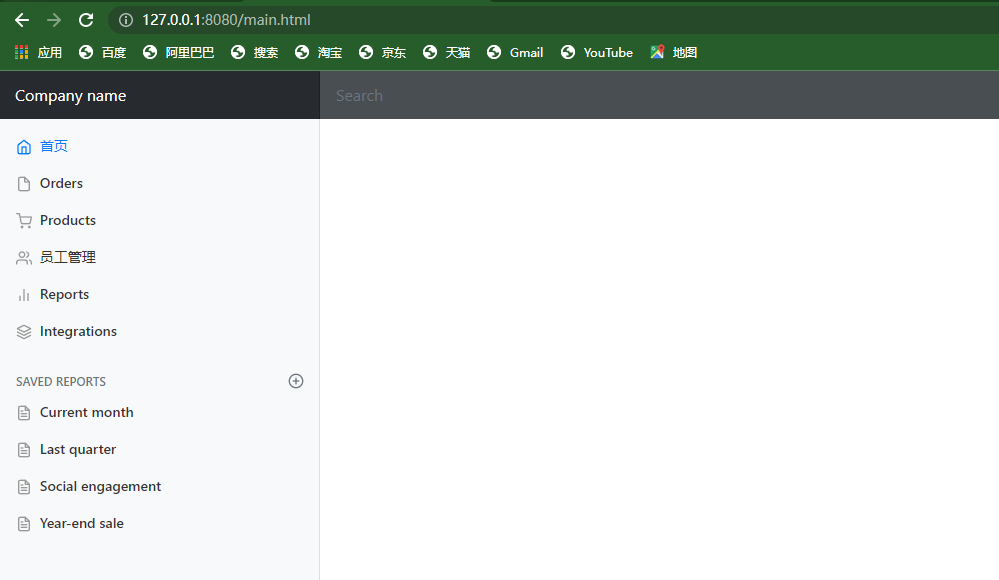Go to 首页 in sidebar
This screenshot has width=999, height=580.
coord(54,146)
